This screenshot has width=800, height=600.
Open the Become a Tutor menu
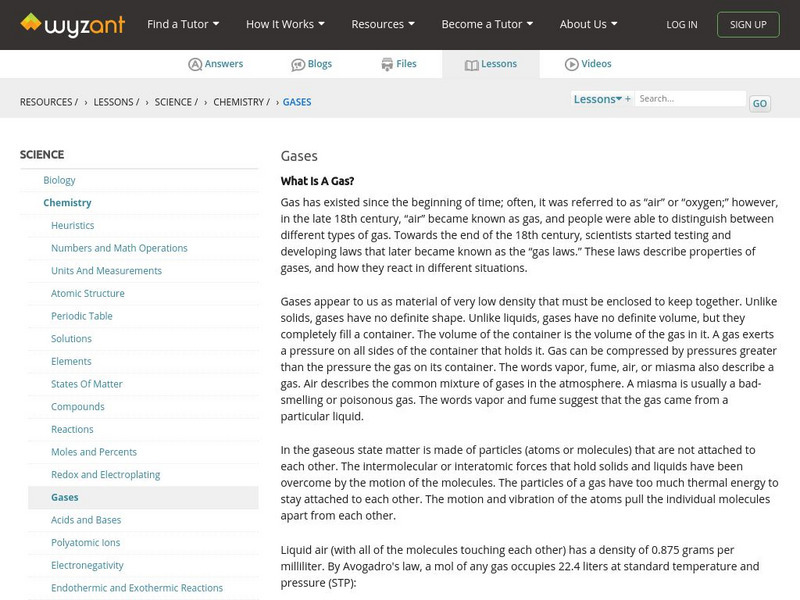pyautogui.click(x=487, y=24)
